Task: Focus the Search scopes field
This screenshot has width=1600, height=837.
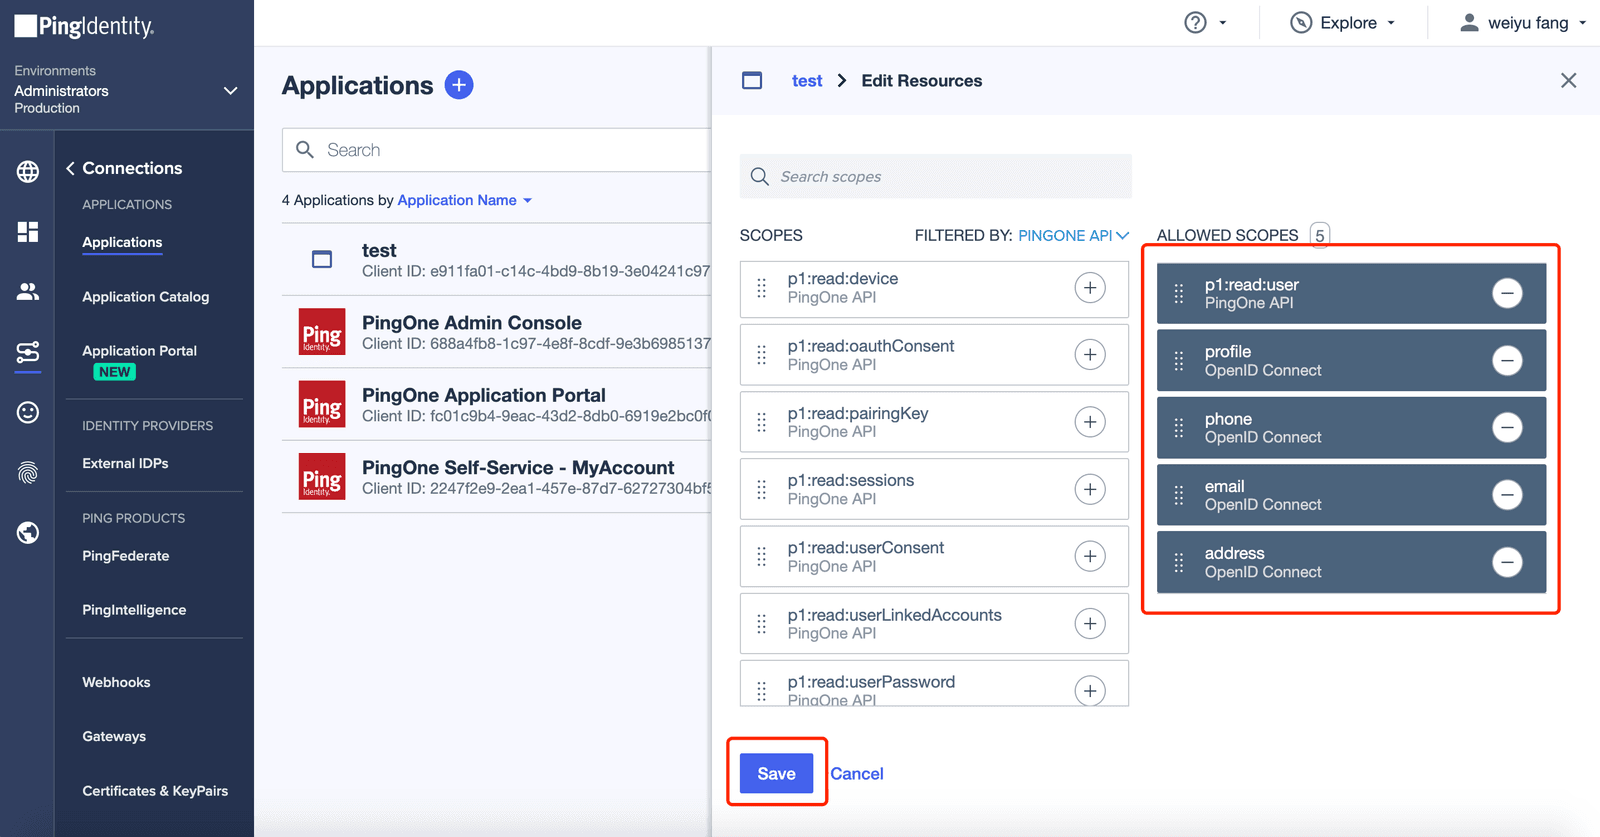Action: coord(936,176)
